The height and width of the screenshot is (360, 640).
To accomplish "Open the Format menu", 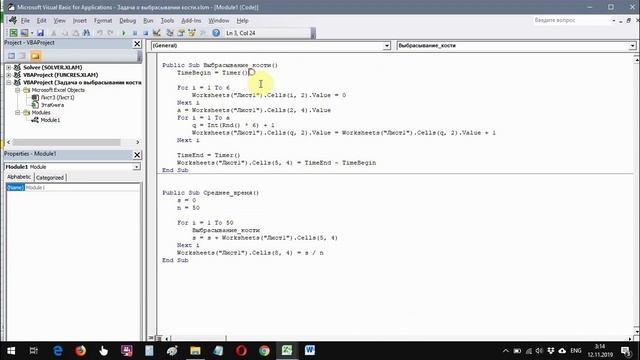I will 103,20.
